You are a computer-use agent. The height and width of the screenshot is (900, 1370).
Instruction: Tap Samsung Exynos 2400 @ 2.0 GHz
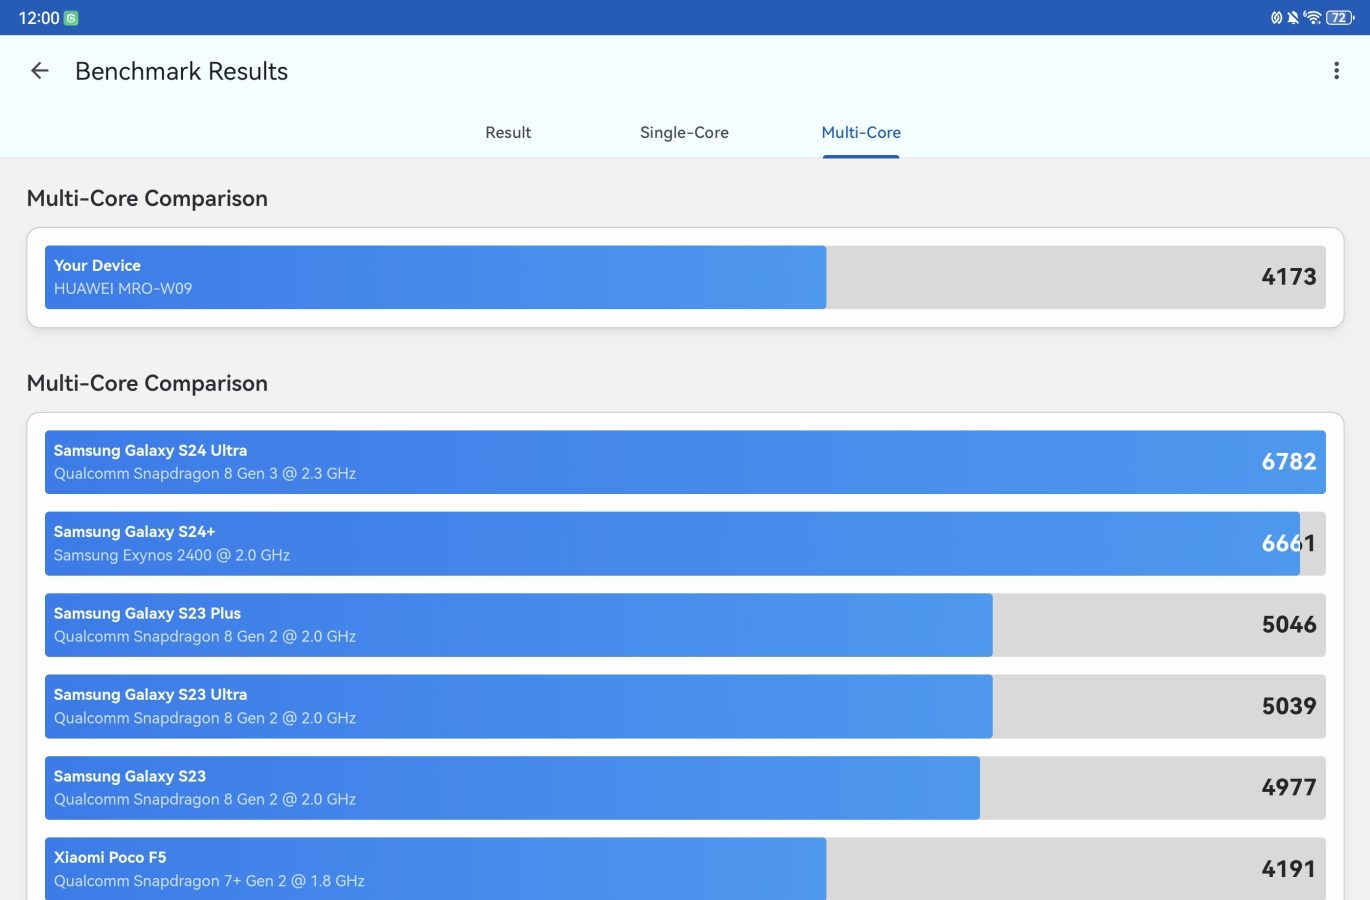(x=172, y=556)
